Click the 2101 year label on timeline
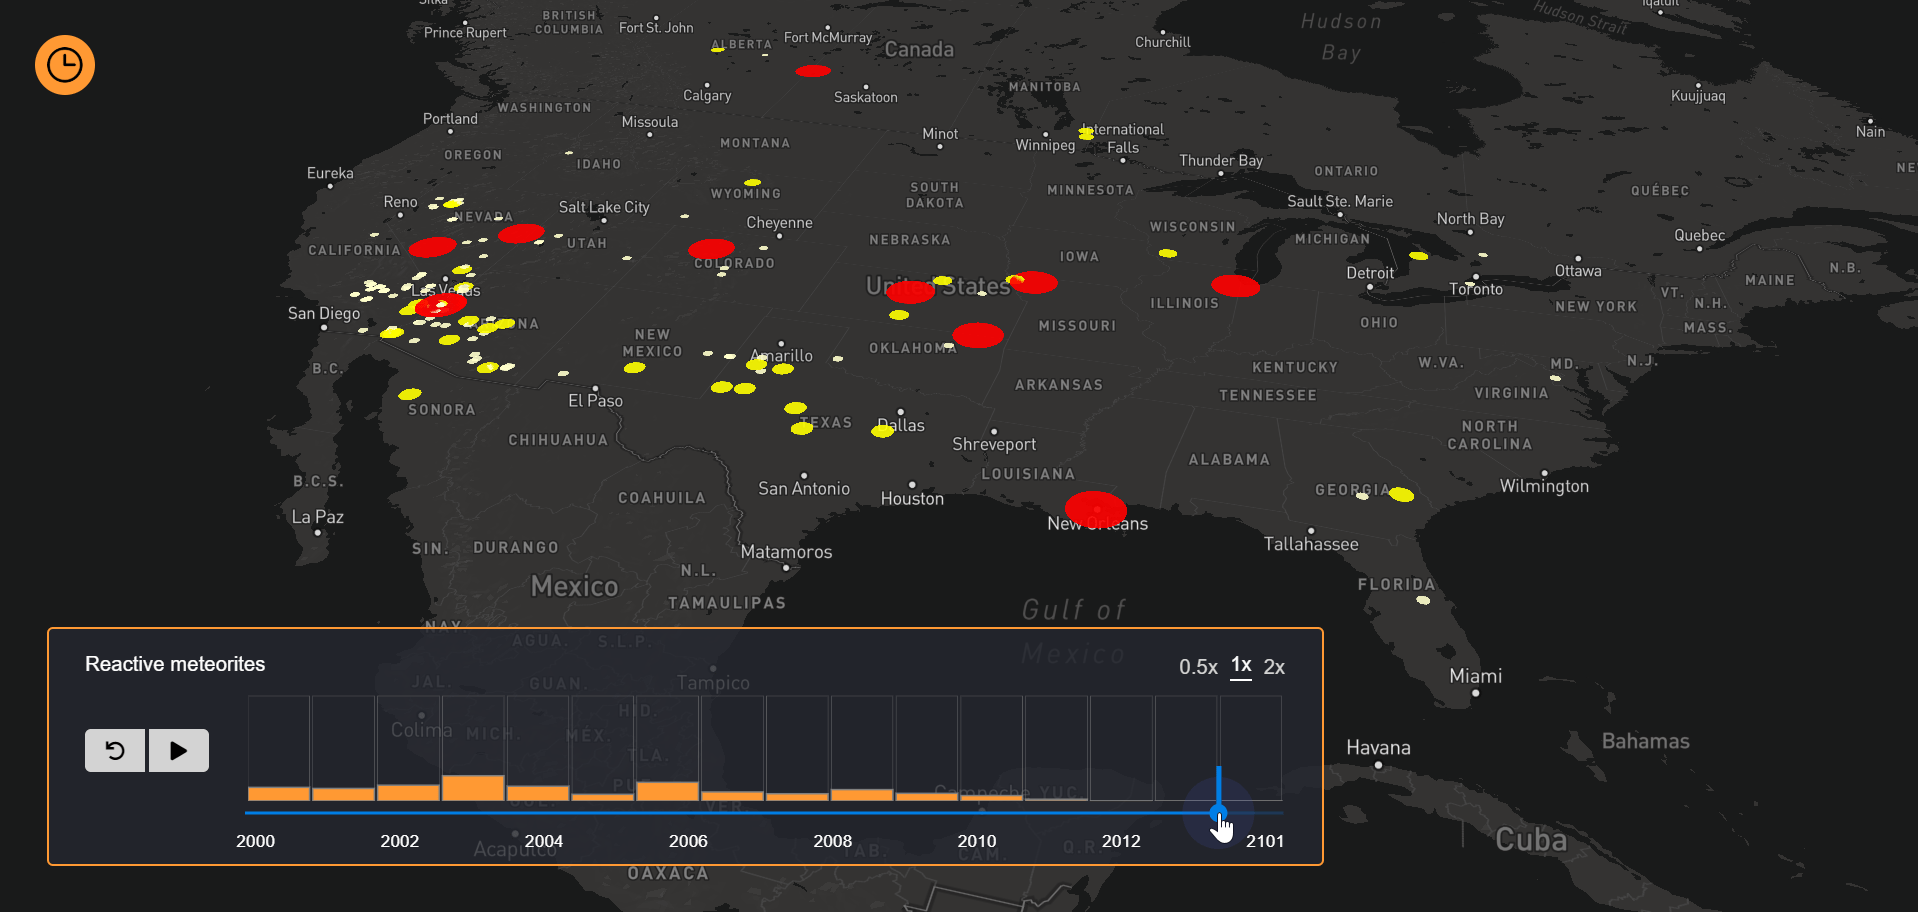 [x=1265, y=841]
